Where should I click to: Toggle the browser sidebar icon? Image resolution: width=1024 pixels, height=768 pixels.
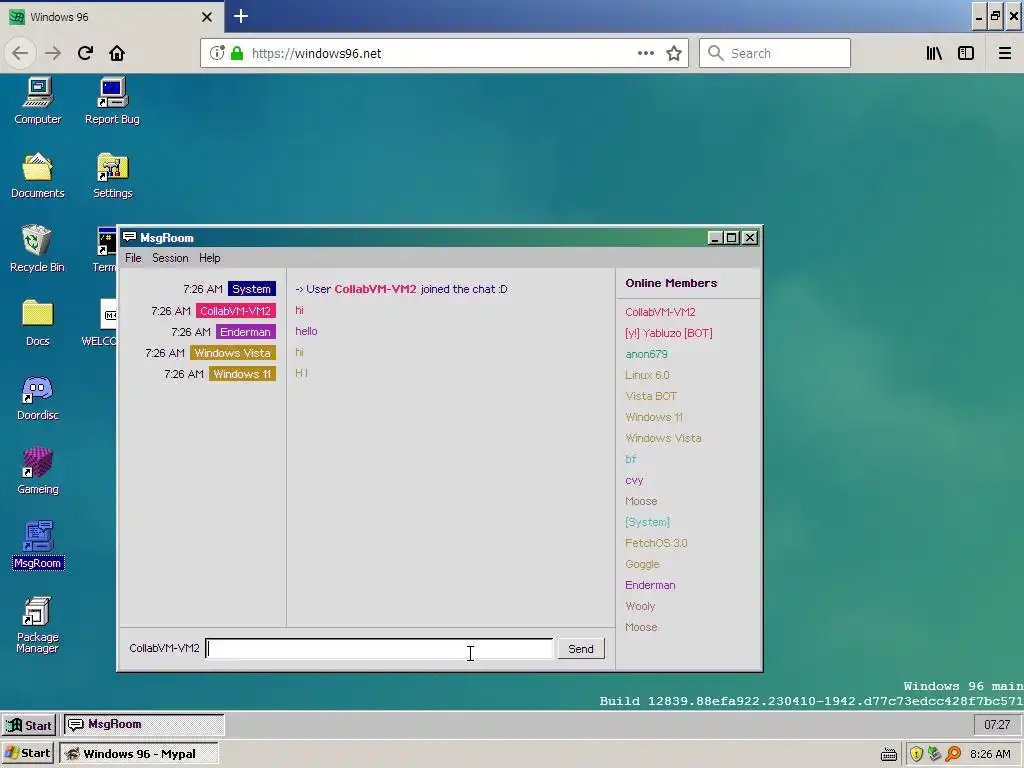(x=966, y=53)
